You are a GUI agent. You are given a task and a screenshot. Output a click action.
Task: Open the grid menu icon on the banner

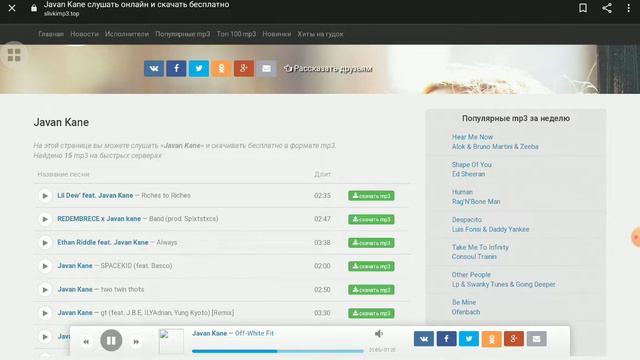tap(14, 55)
